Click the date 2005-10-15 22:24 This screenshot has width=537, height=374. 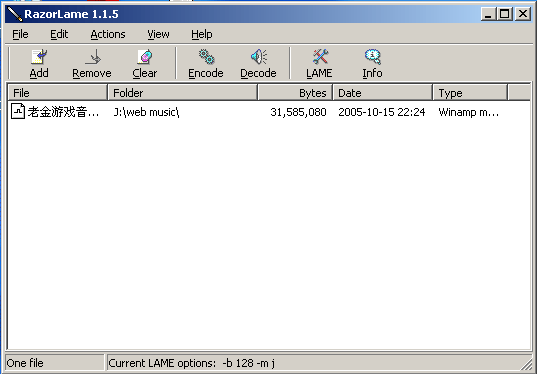click(382, 112)
